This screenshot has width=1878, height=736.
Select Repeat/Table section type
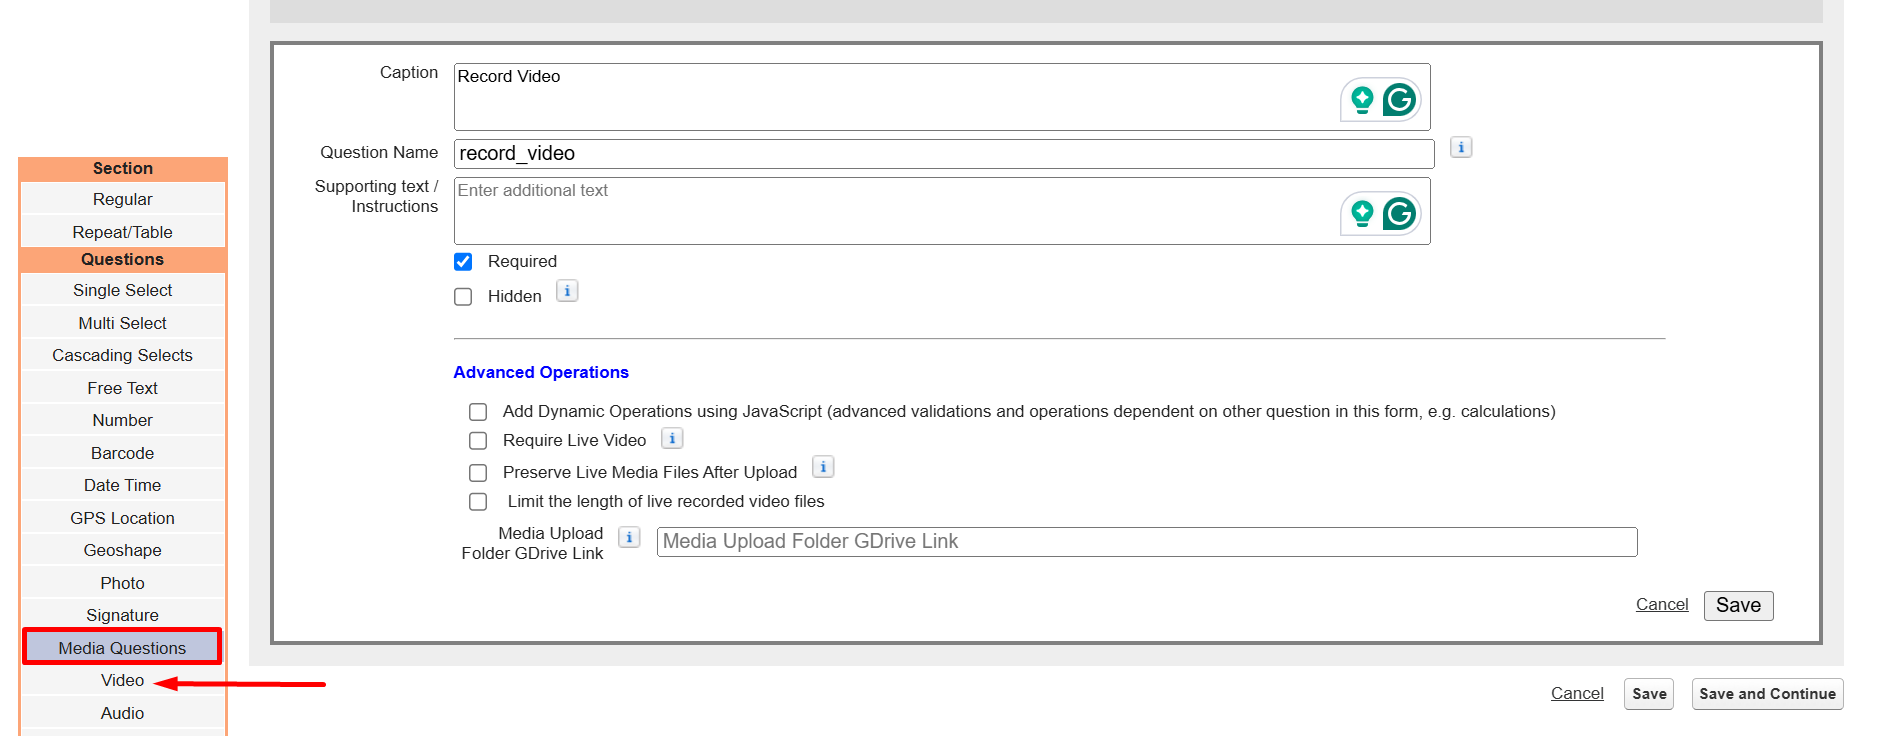pyautogui.click(x=123, y=232)
